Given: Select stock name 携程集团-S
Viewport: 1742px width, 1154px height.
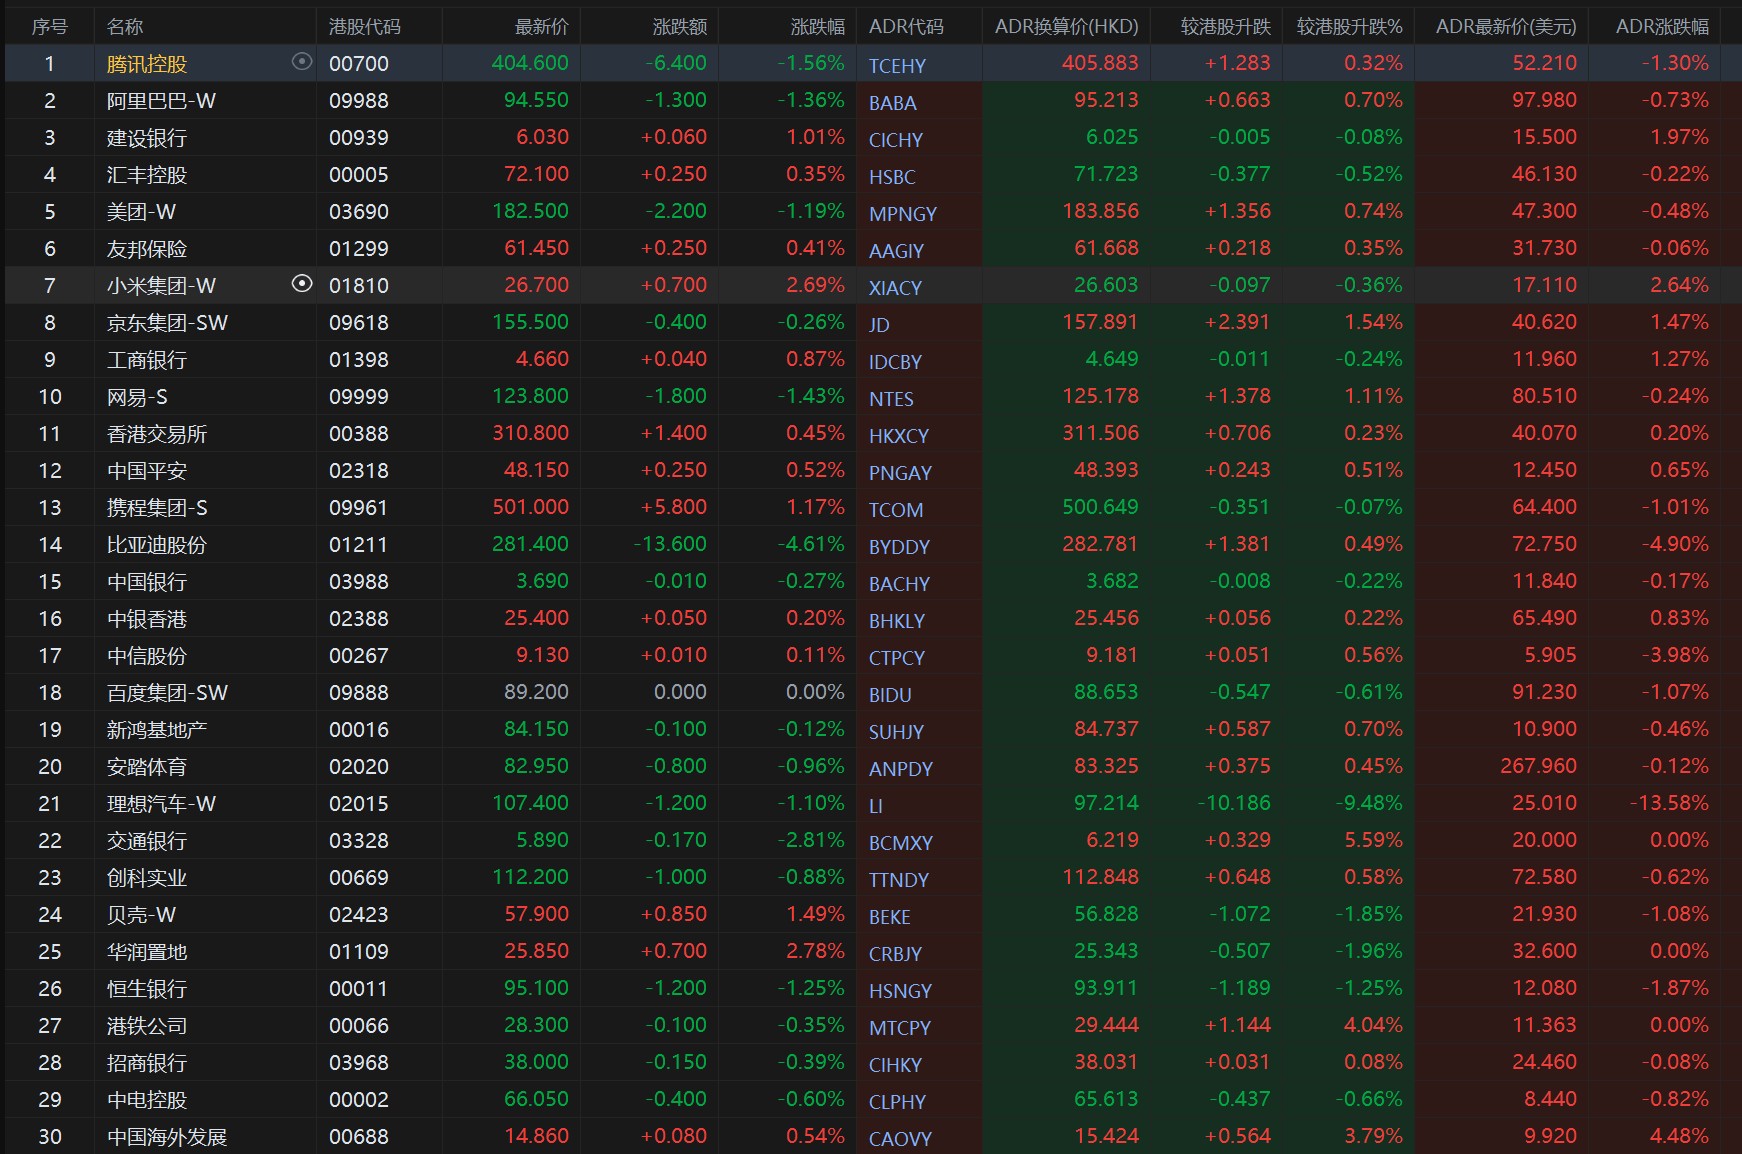Looking at the screenshot, I should 157,508.
